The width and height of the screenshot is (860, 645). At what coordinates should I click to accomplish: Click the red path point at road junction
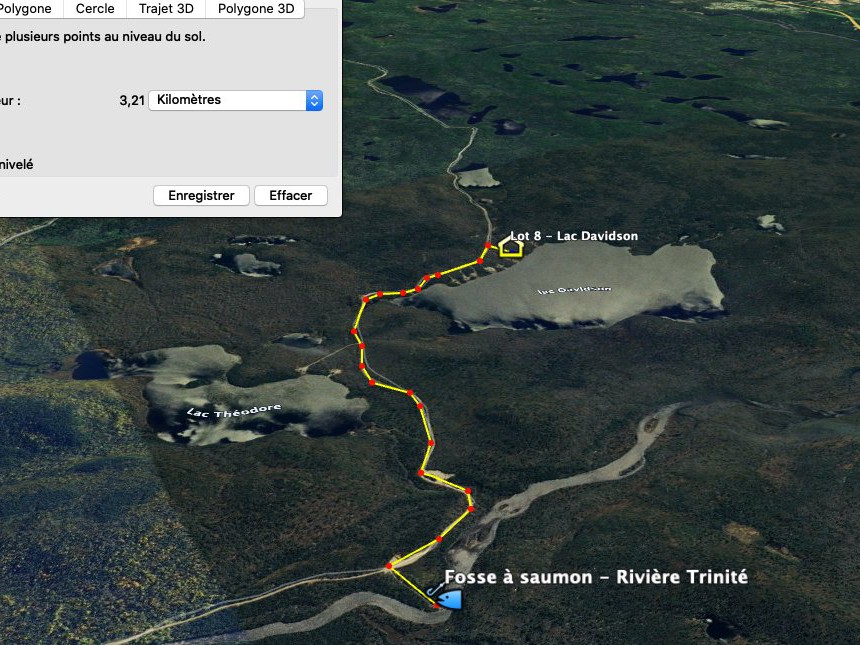click(x=388, y=566)
